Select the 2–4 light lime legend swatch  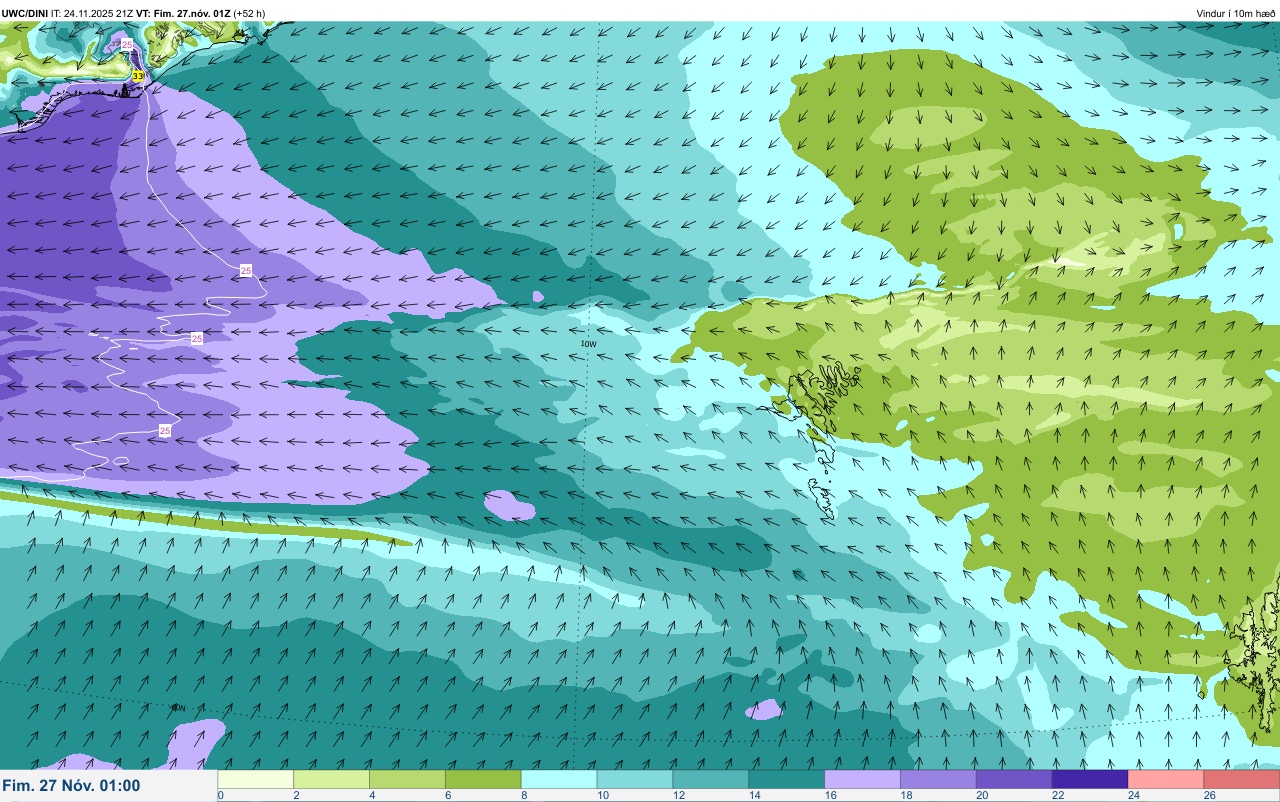pos(331,779)
